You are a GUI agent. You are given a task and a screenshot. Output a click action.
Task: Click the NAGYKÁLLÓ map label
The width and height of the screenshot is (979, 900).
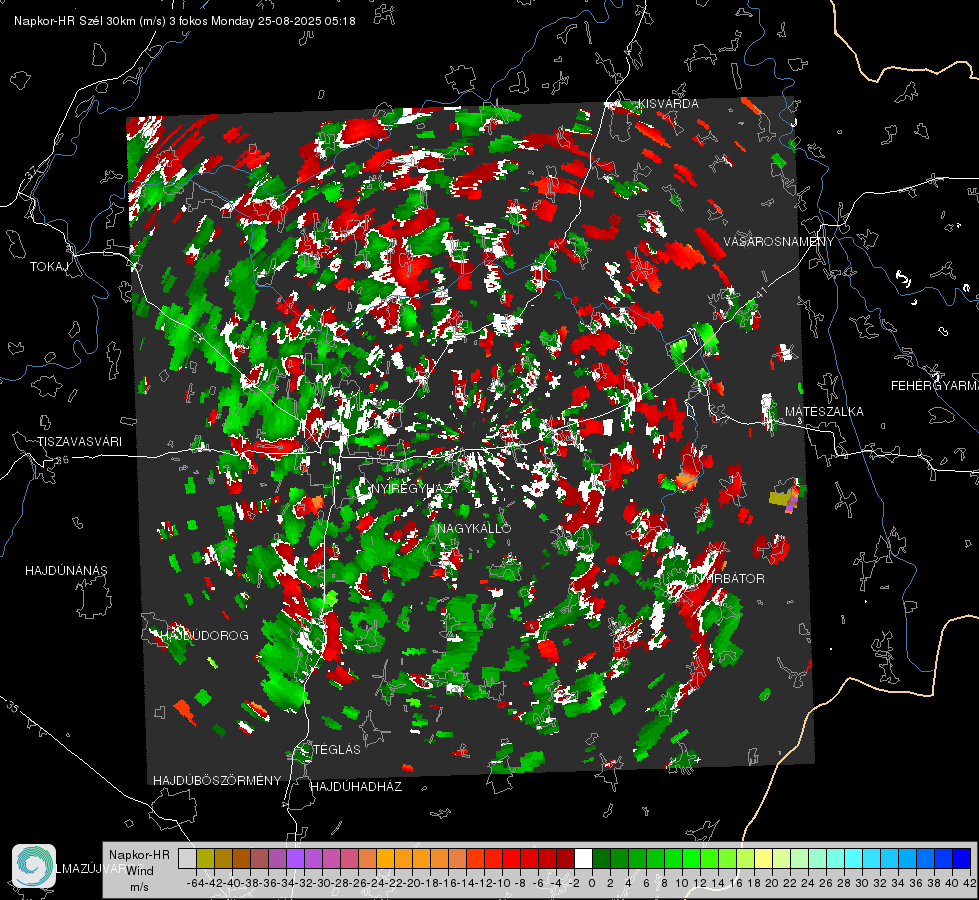475,528
